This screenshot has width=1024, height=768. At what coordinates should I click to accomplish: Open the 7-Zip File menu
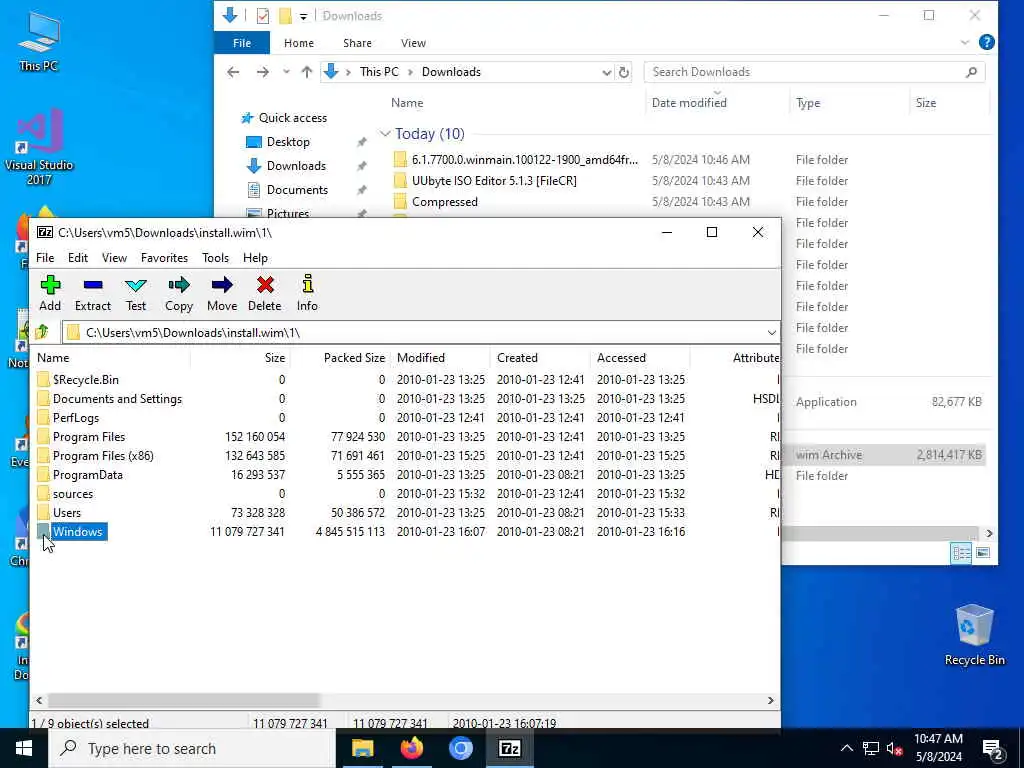click(x=45, y=258)
